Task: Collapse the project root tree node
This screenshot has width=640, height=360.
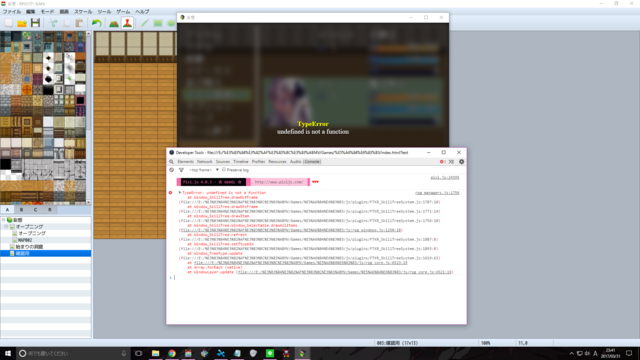Action: coord(4,220)
